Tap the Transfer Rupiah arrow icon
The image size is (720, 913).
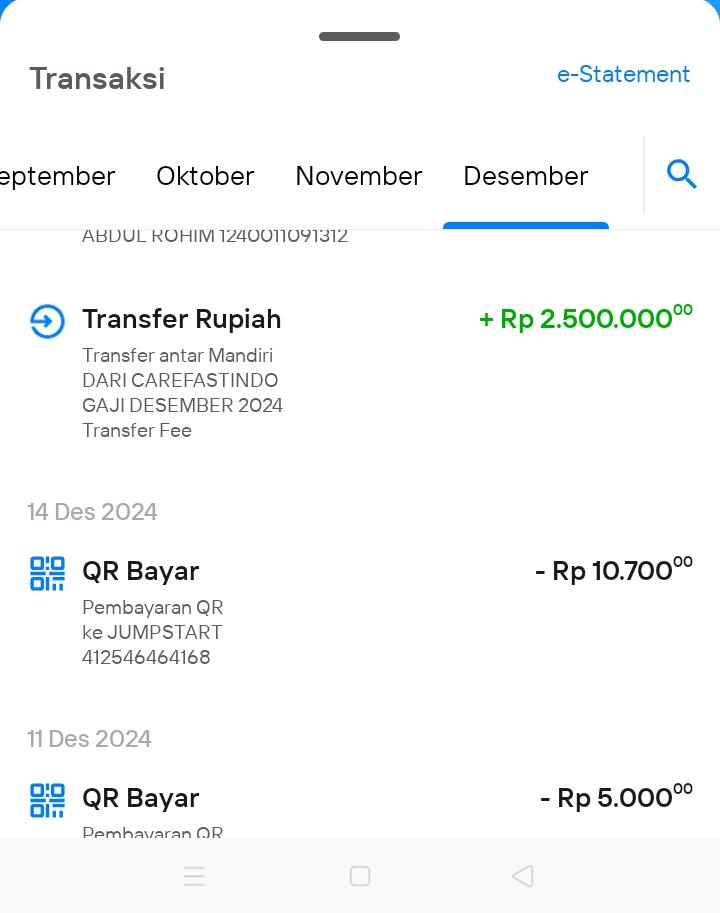point(47,321)
